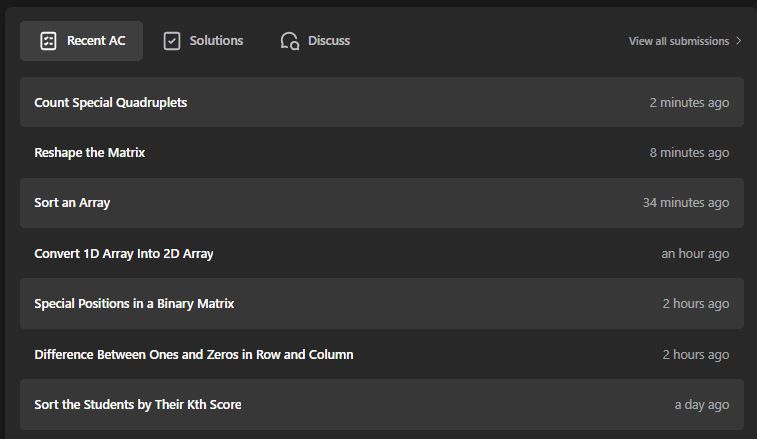Click the Discuss speech bubble icon
757x439 pixels.
[x=290, y=41]
